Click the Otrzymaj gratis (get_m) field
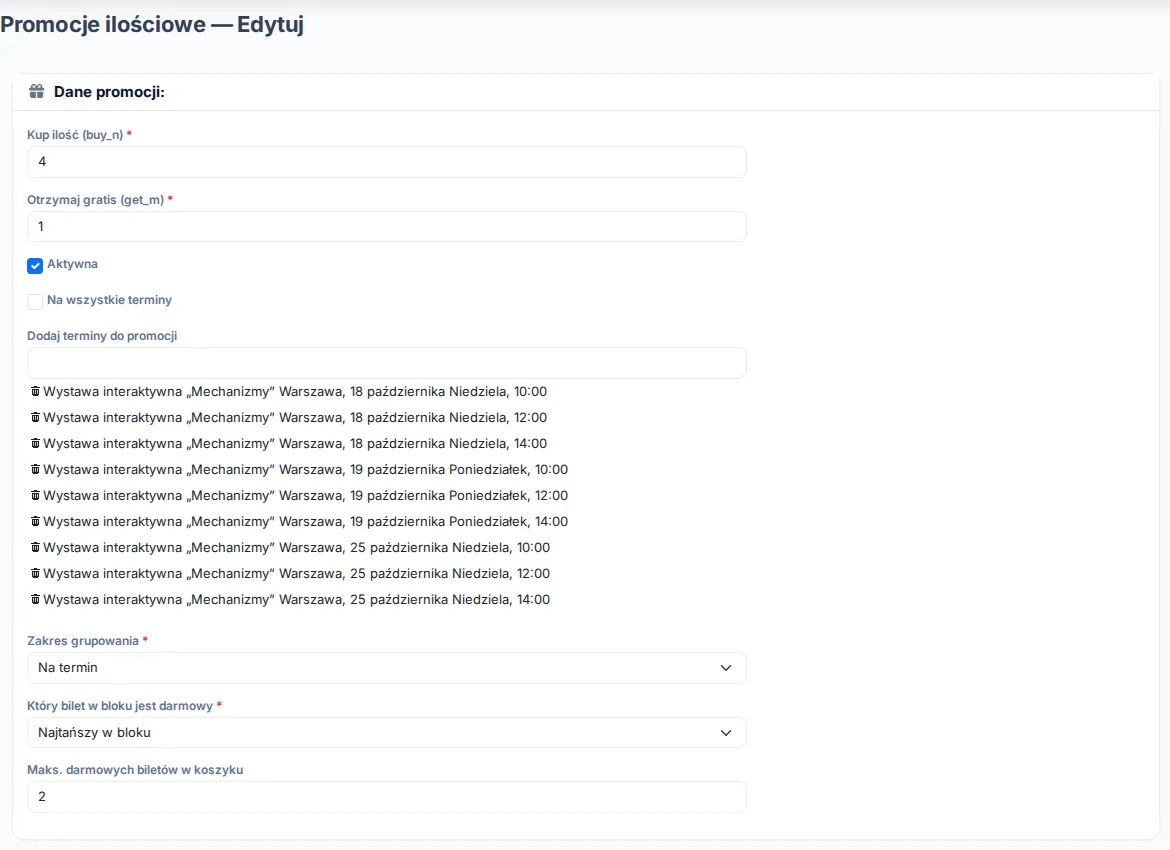The height and width of the screenshot is (850, 1170). [387, 227]
